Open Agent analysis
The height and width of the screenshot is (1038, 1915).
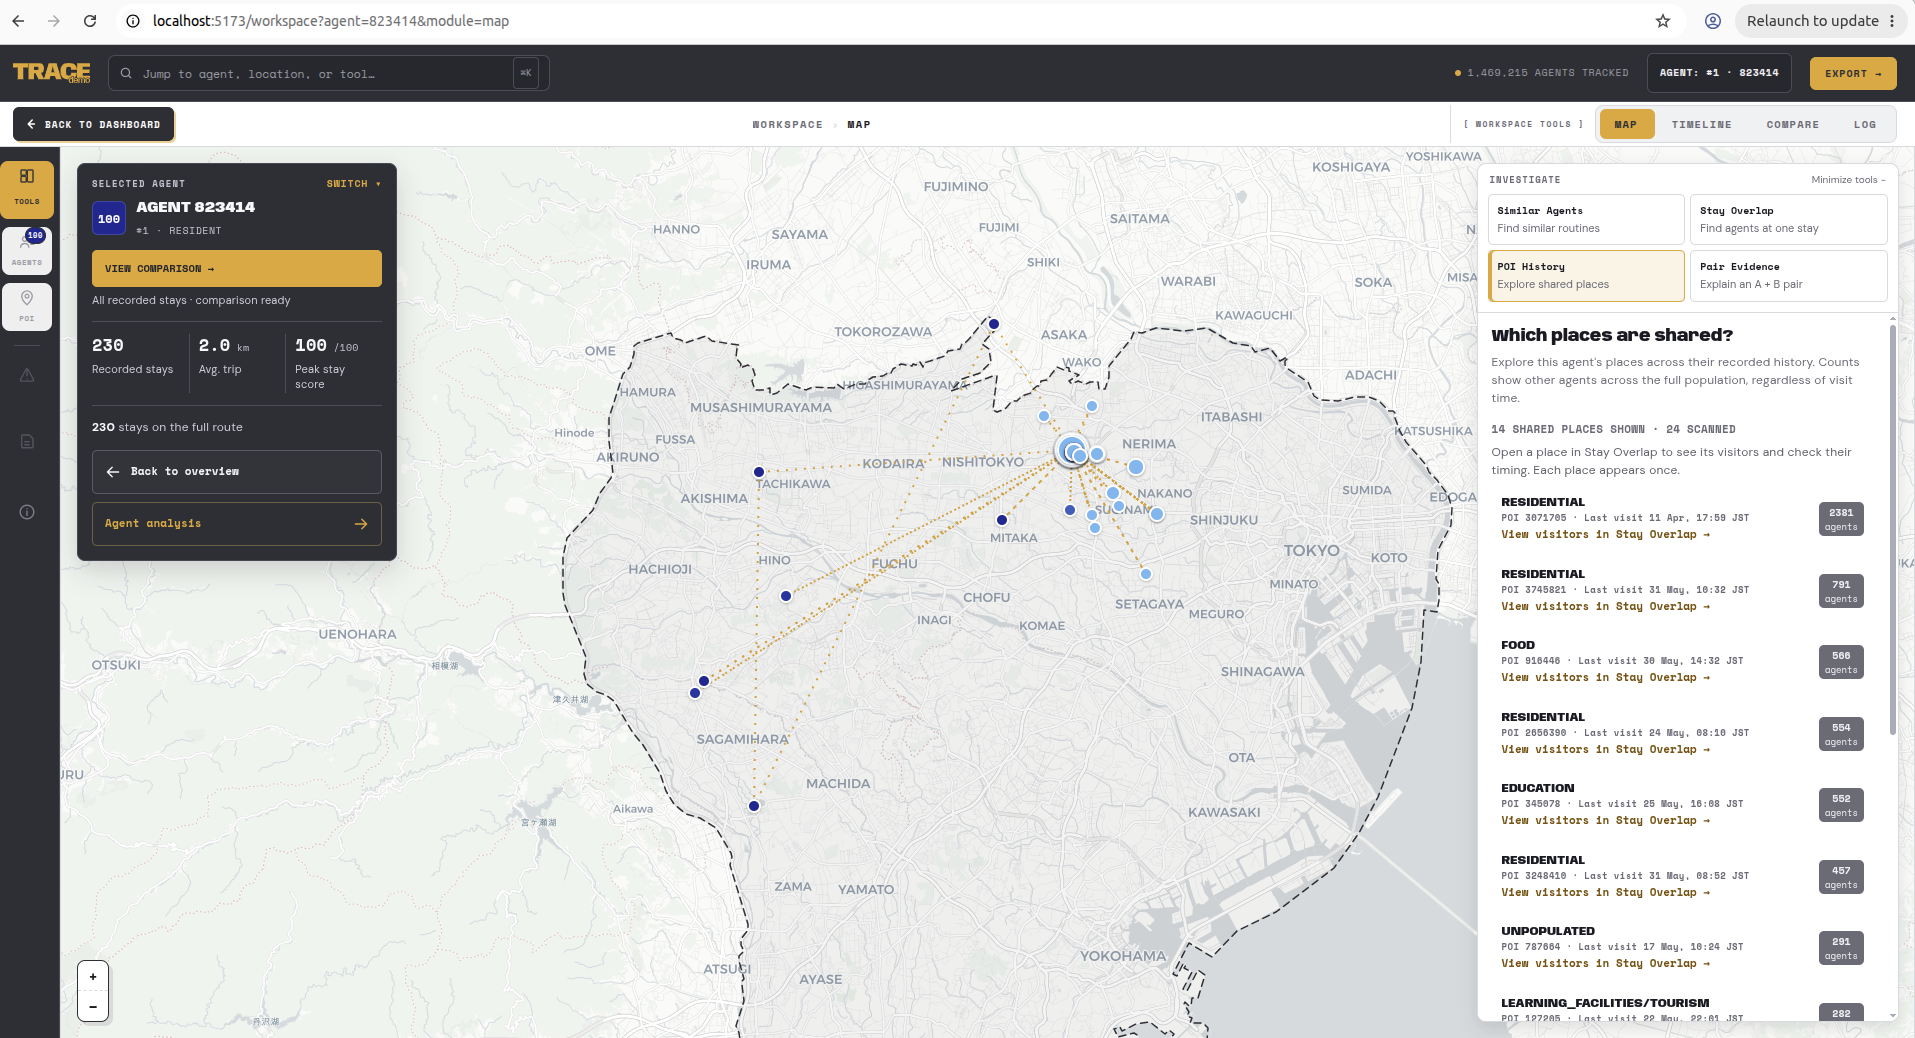(237, 524)
